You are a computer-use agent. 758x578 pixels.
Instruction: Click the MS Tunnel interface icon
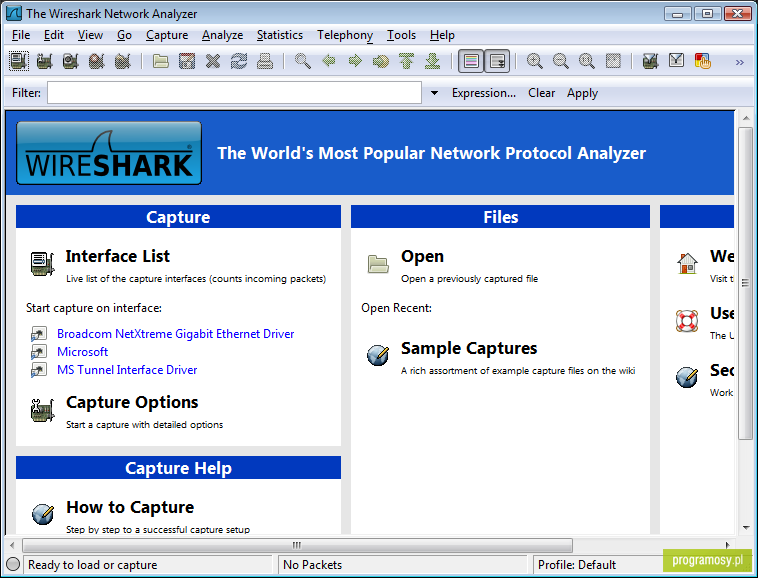(39, 370)
